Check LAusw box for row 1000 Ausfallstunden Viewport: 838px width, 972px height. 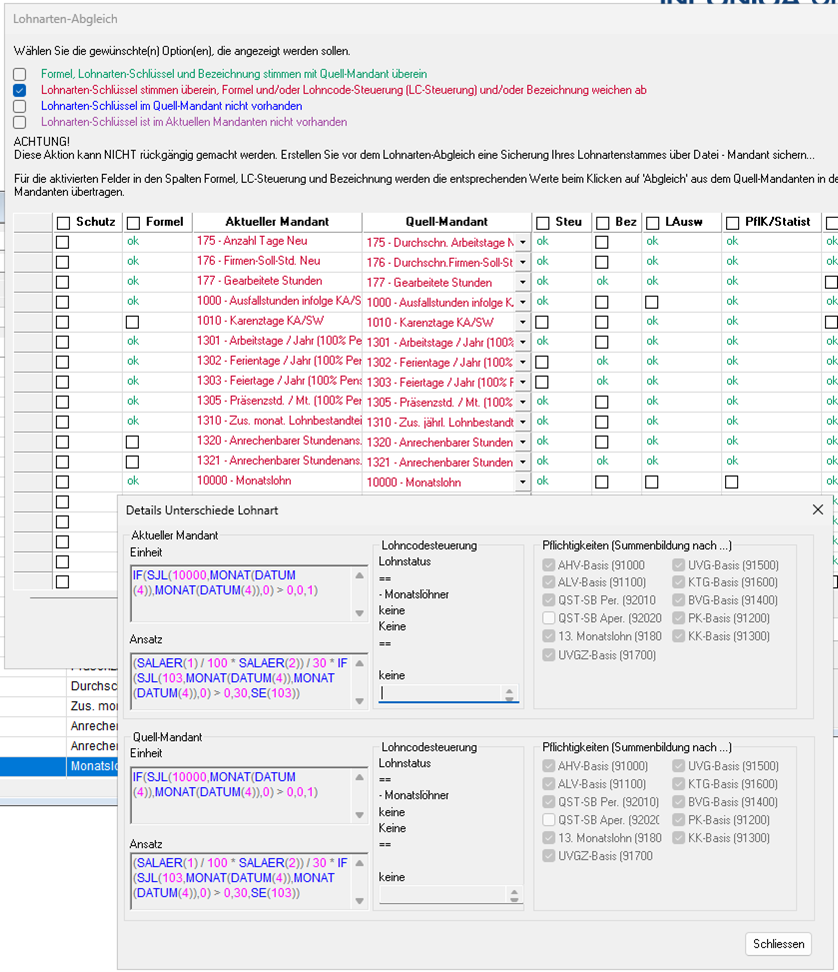point(651,303)
